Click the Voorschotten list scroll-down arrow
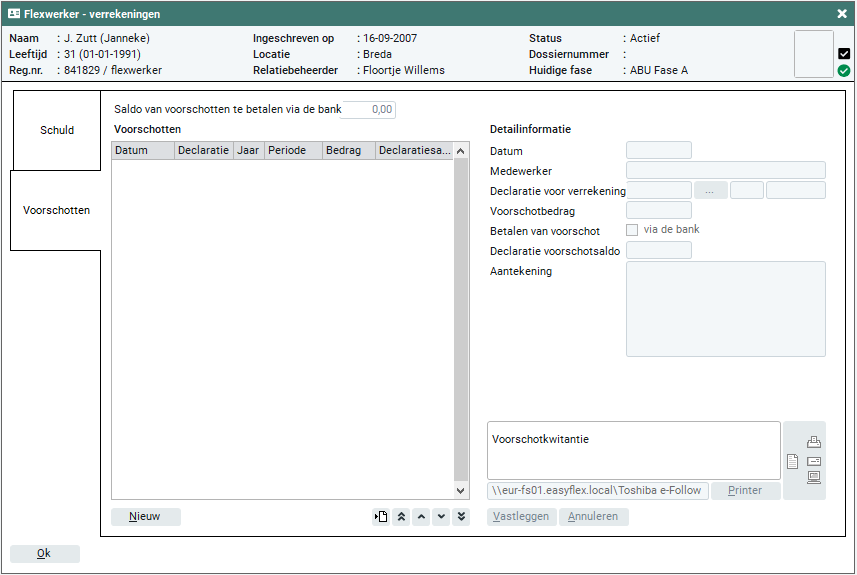Image resolution: width=857 pixels, height=575 pixels. pyautogui.click(x=461, y=491)
